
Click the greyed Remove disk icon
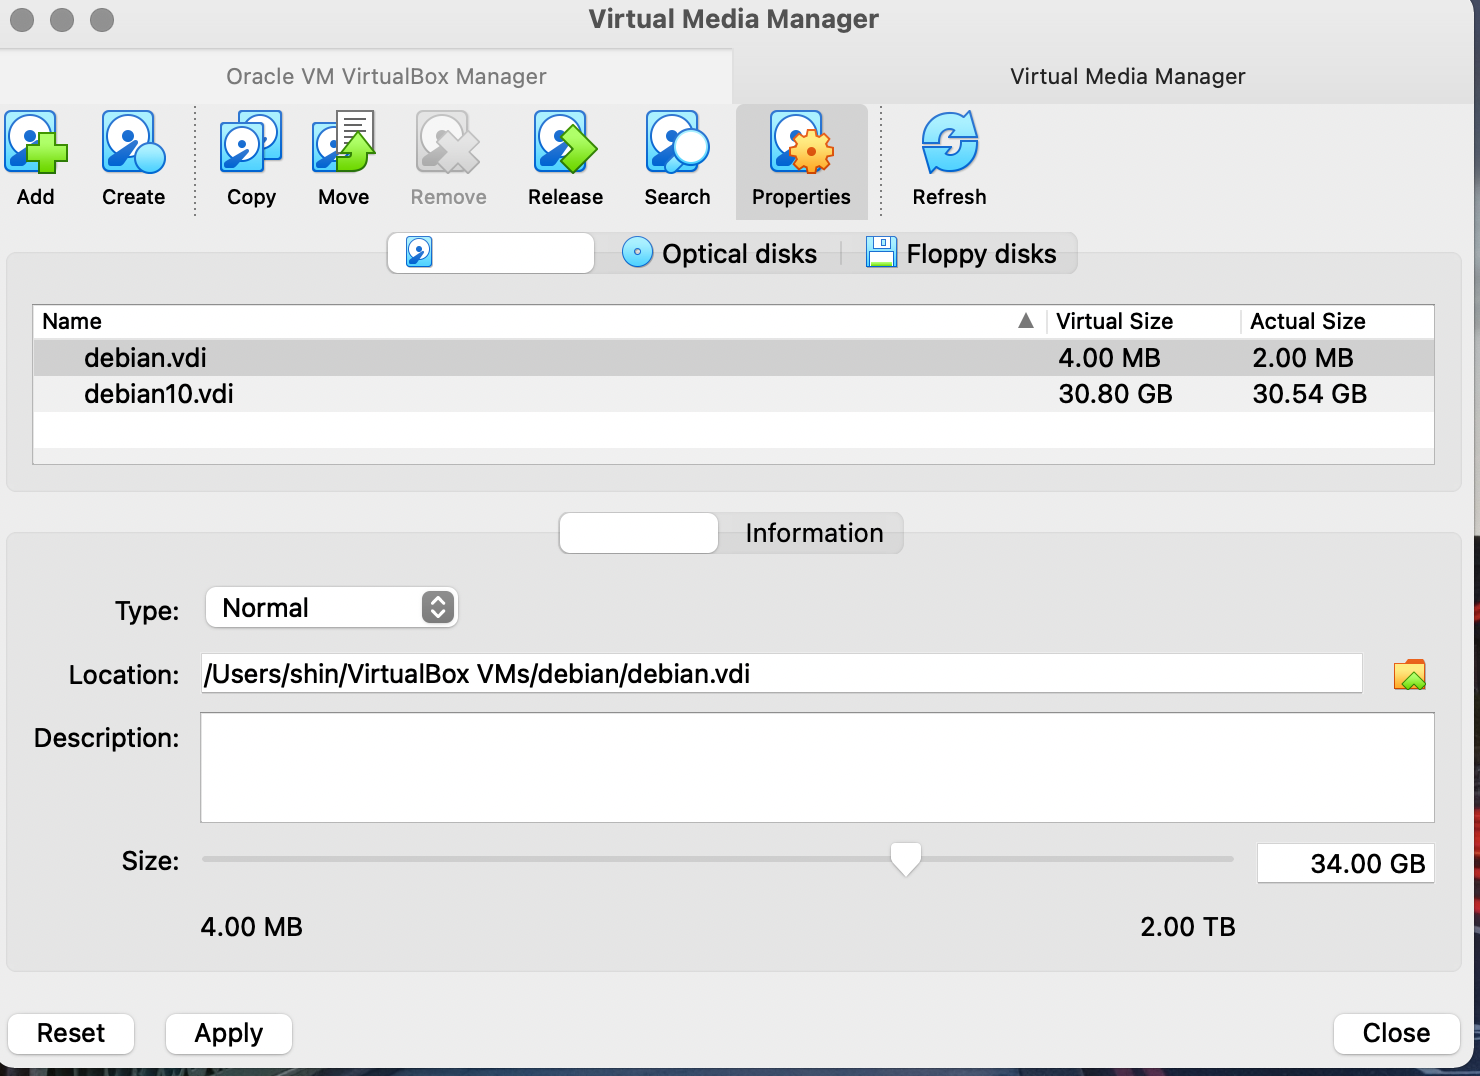[448, 143]
